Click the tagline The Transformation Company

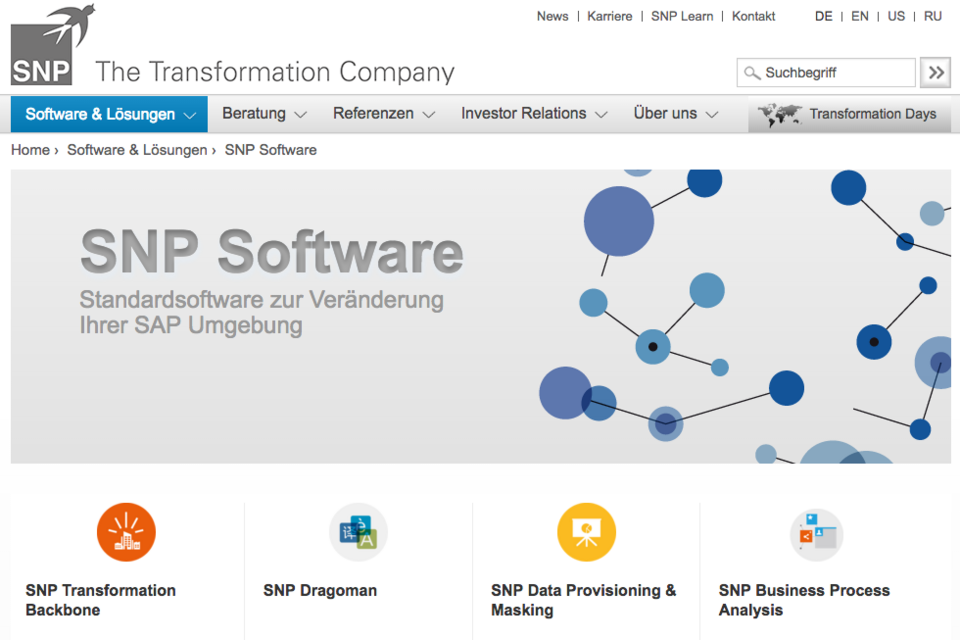click(x=275, y=72)
